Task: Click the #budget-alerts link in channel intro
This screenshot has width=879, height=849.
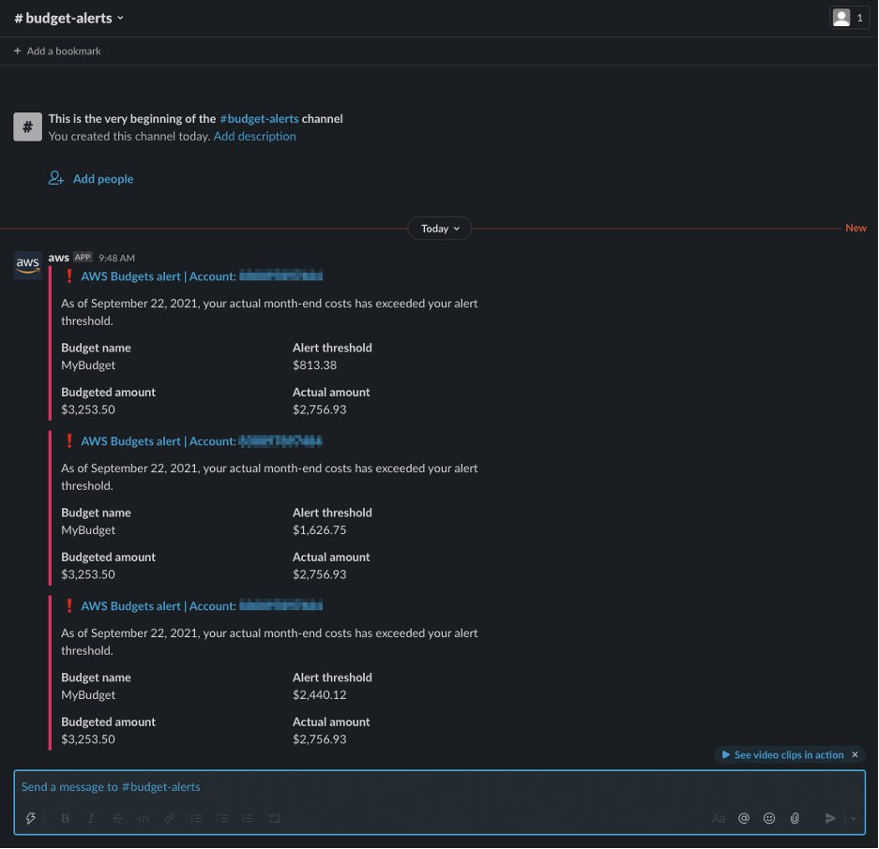Action: coord(259,119)
